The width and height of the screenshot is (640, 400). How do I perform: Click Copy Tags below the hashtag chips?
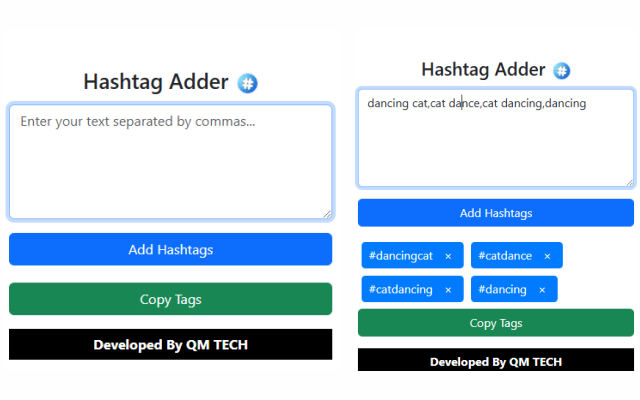click(x=496, y=323)
